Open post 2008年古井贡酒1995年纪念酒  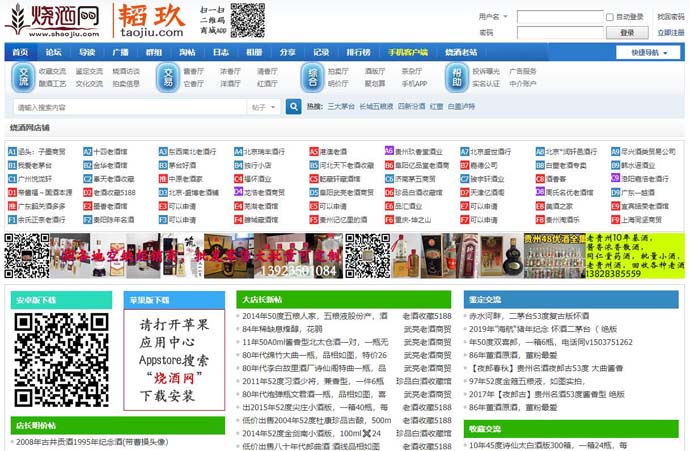(x=92, y=442)
